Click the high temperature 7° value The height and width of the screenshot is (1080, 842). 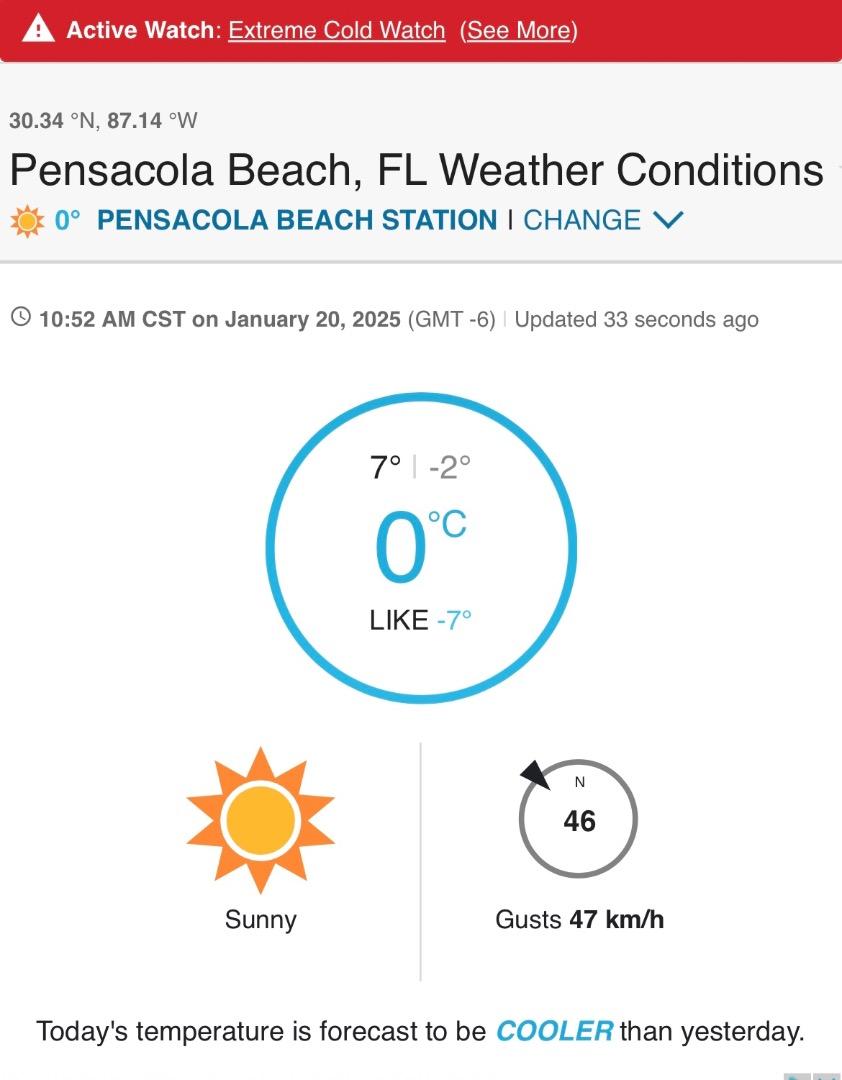385,468
